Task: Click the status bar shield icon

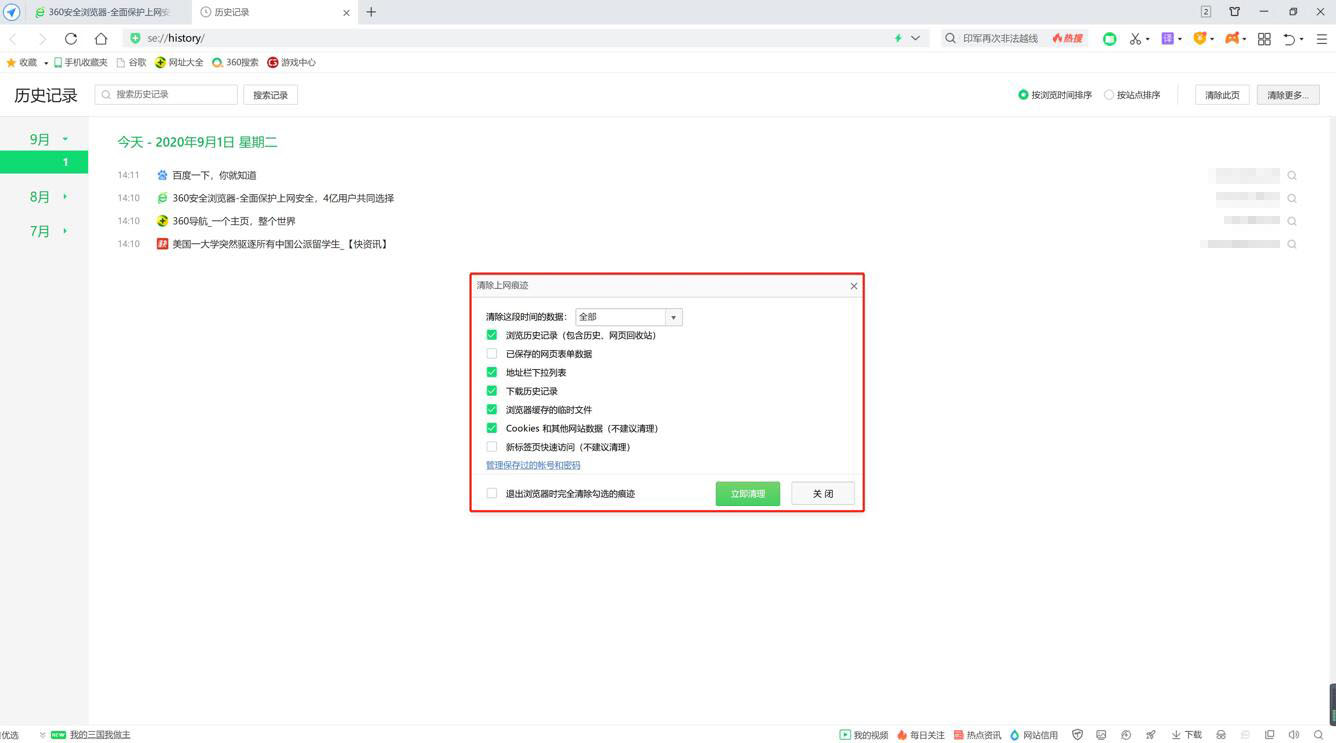Action: [1077, 735]
